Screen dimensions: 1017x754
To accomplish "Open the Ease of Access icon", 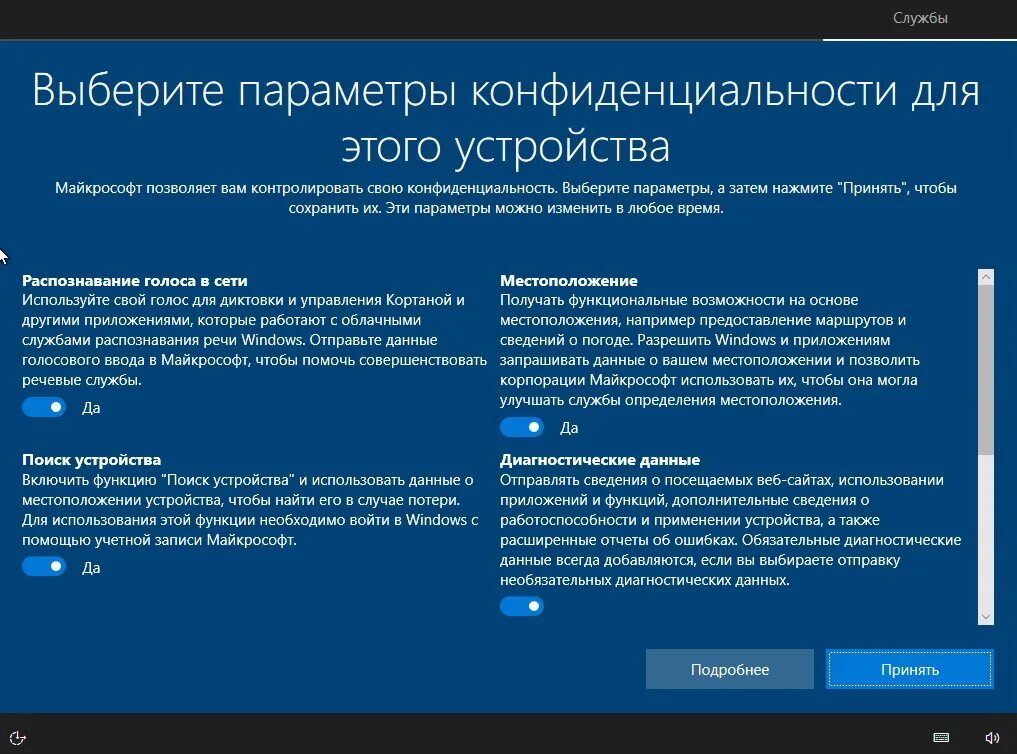I will 18,738.
